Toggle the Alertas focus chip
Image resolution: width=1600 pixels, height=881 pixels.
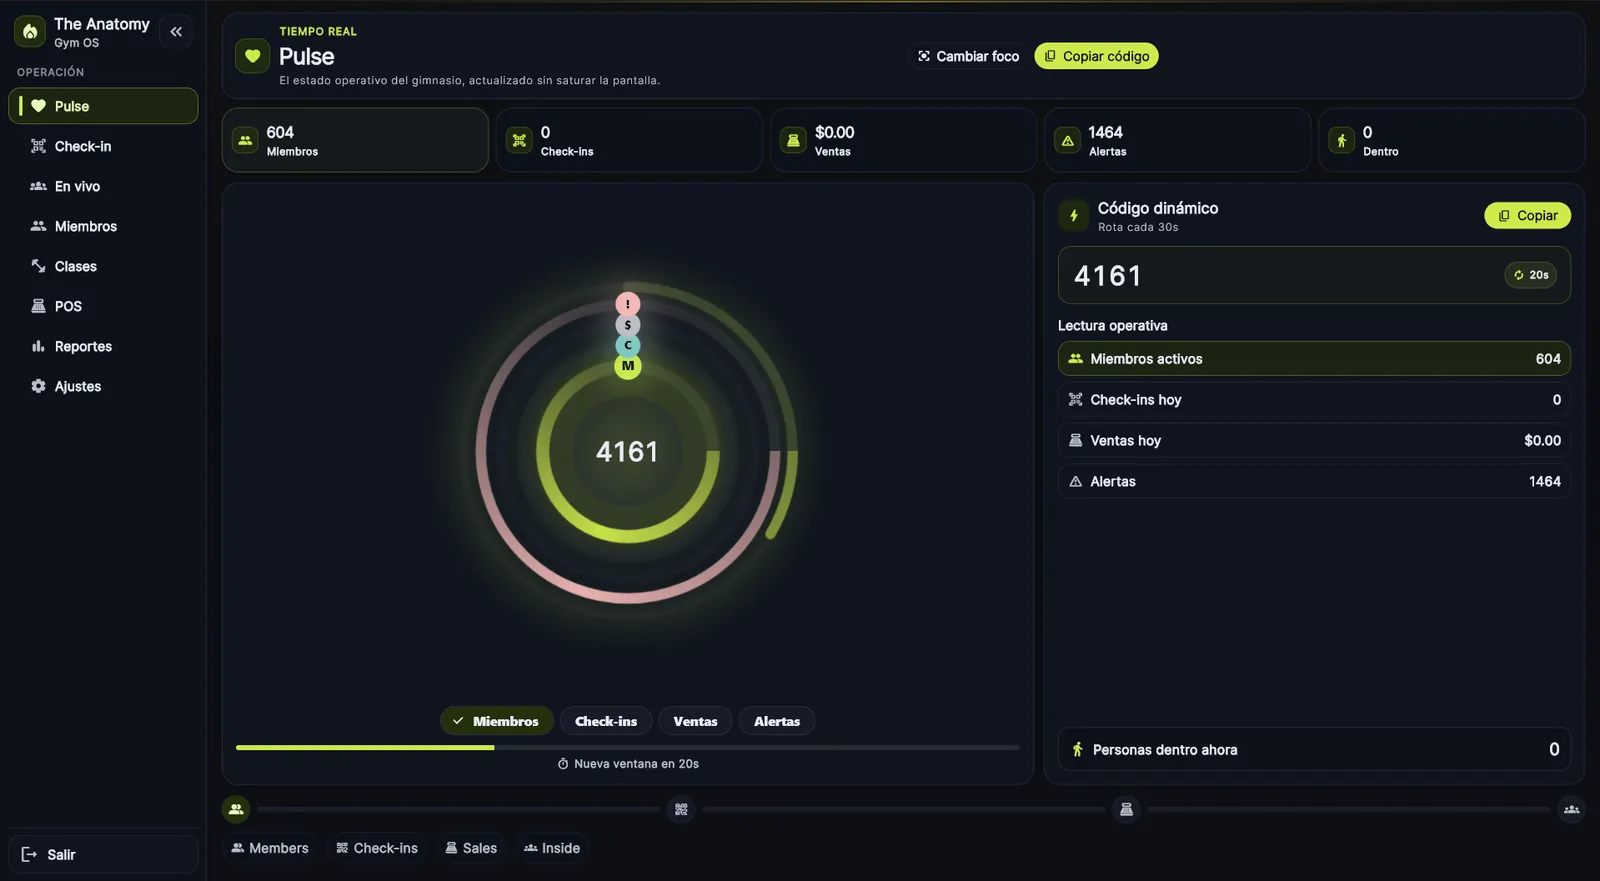(777, 721)
